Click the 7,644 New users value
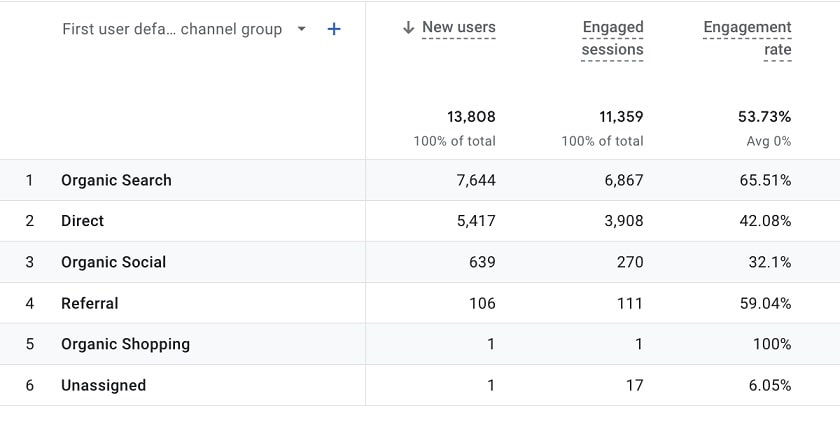 tap(476, 180)
